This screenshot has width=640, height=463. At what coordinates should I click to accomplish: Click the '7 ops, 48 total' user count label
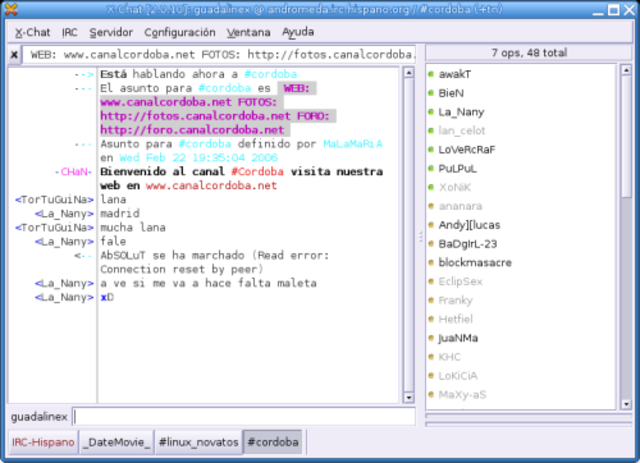click(x=529, y=53)
